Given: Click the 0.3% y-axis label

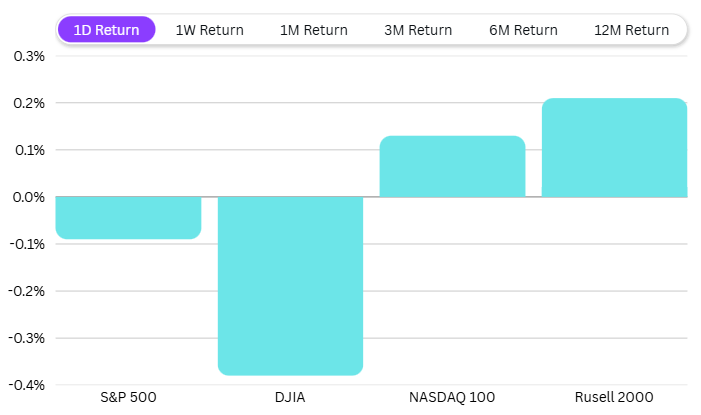Looking at the screenshot, I should pos(29,56).
